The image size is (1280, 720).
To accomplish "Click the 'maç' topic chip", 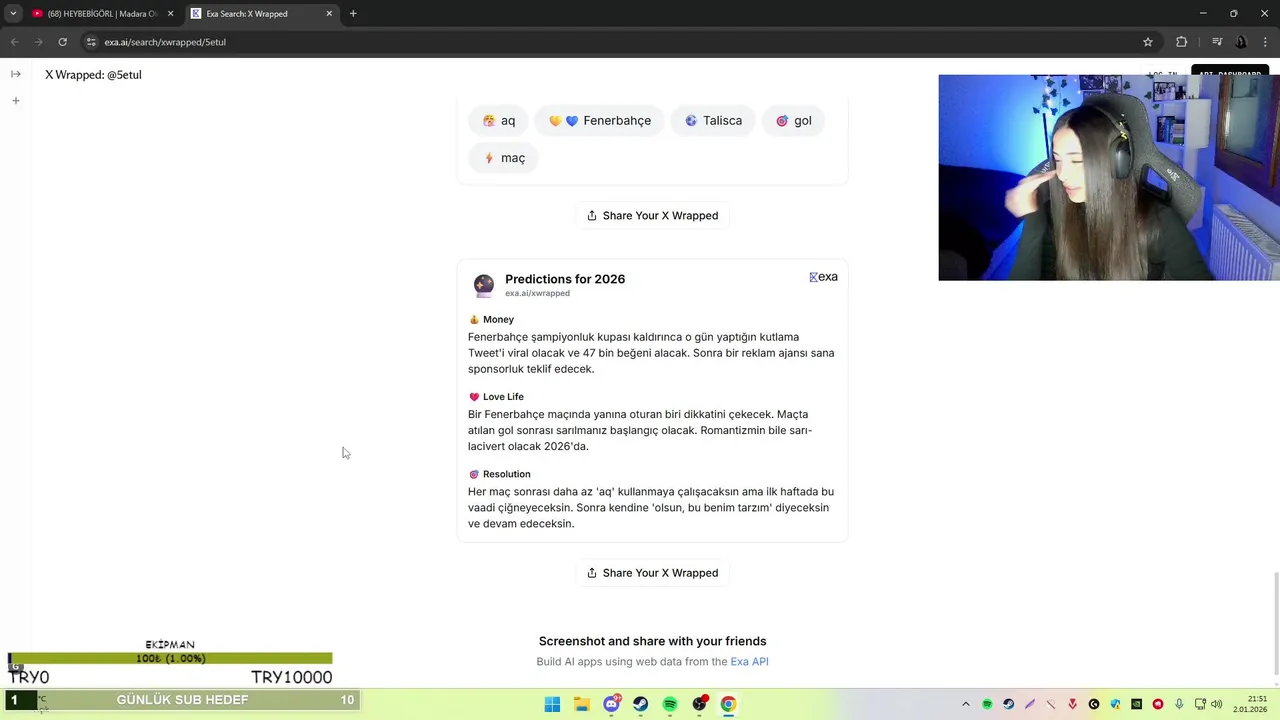I will tap(503, 158).
